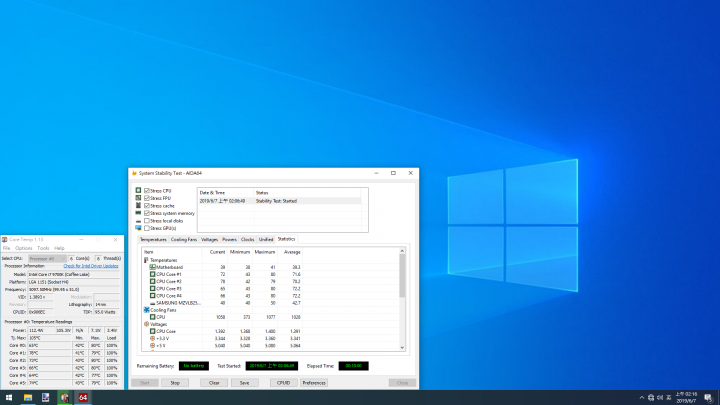Image resolution: width=720 pixels, height=405 pixels.
Task: Click the statistics list vertical scrollbar
Action: coord(402,299)
